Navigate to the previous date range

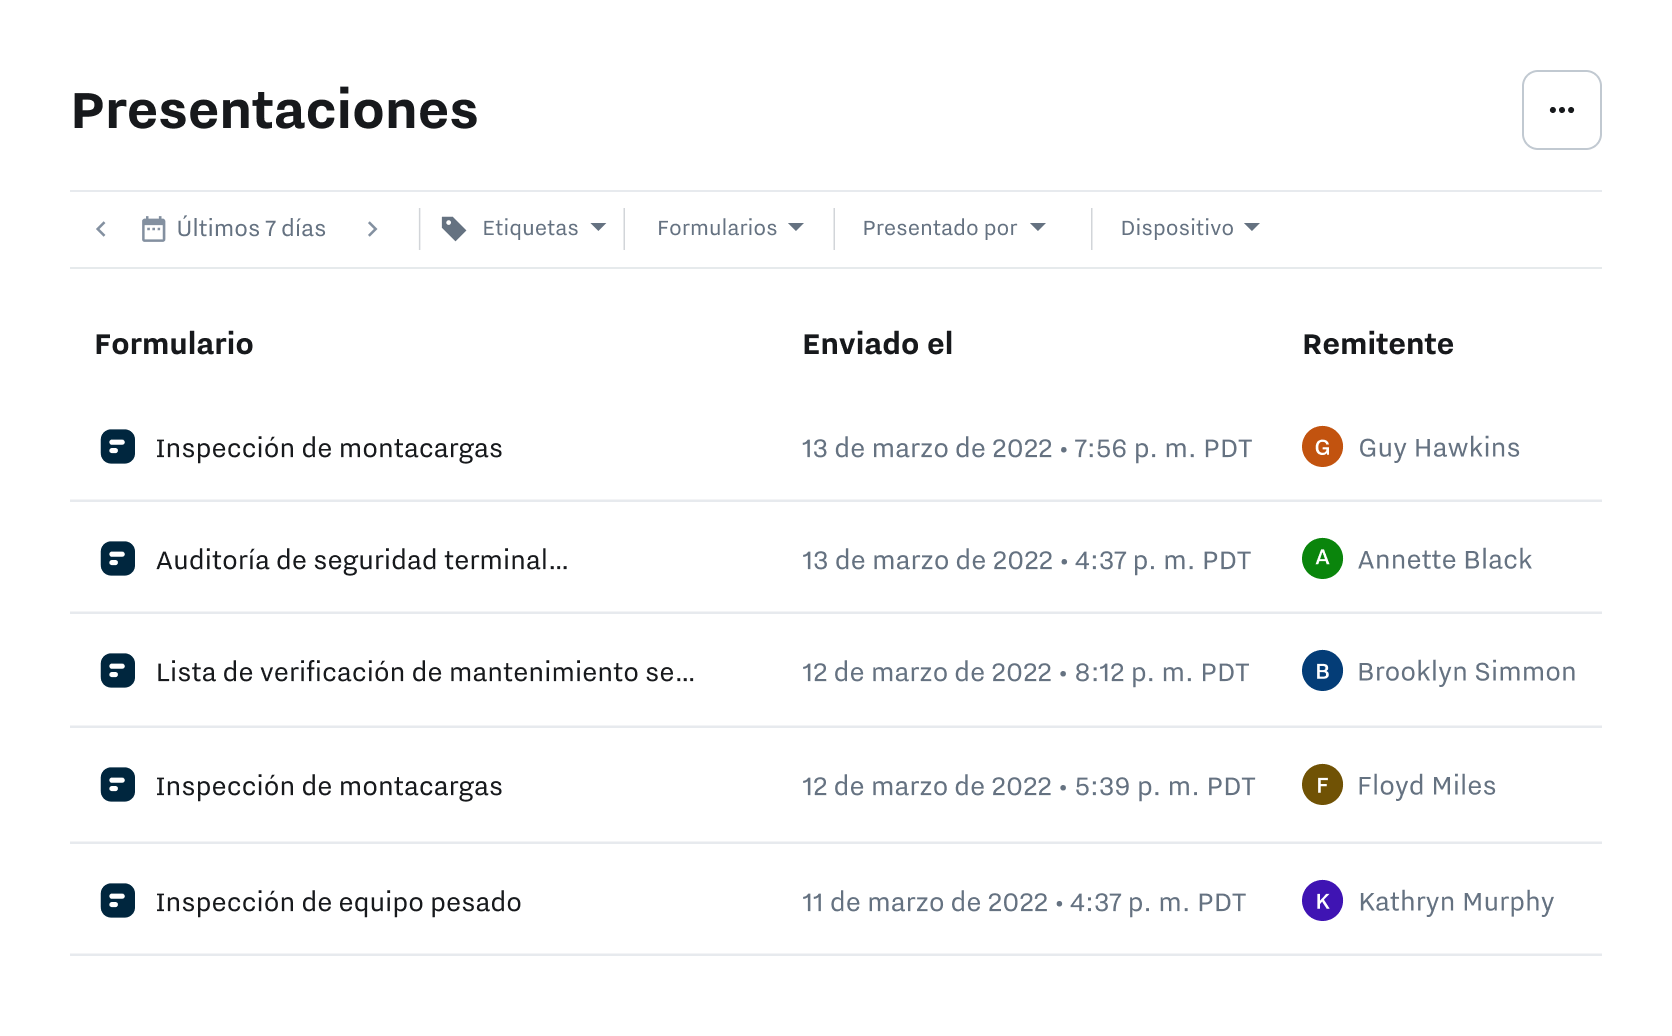[x=101, y=228]
